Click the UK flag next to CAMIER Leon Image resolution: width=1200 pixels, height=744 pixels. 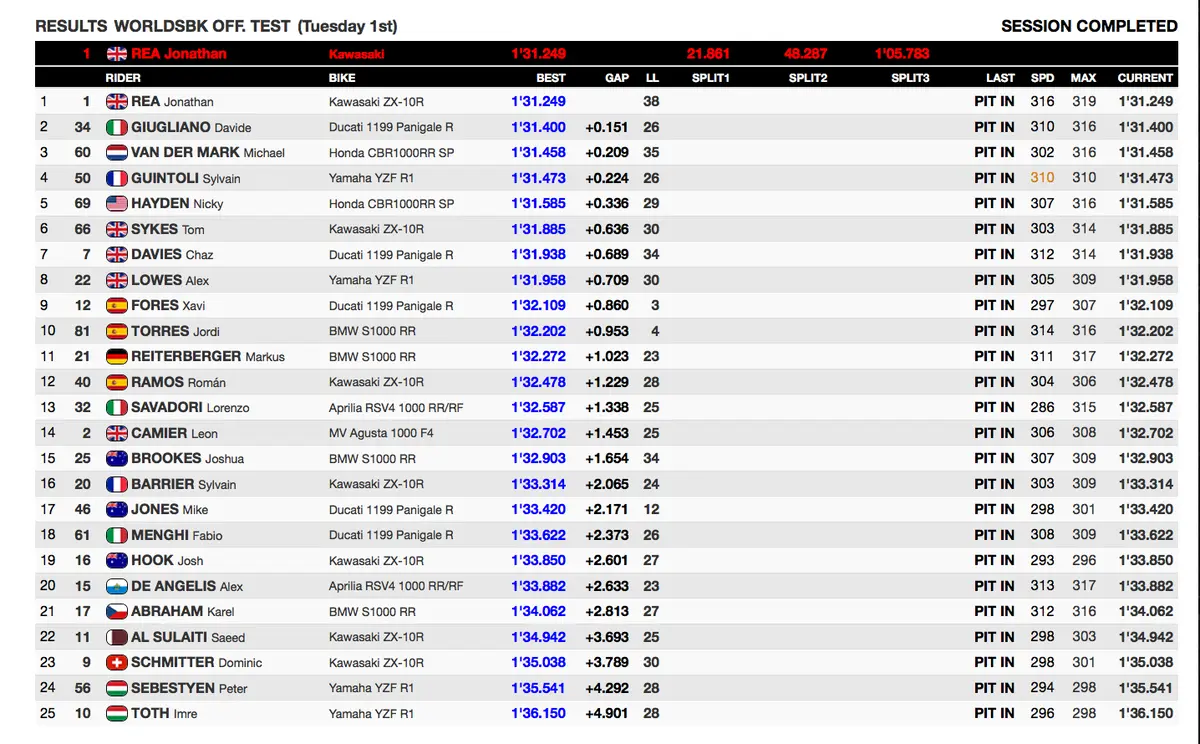click(x=117, y=433)
